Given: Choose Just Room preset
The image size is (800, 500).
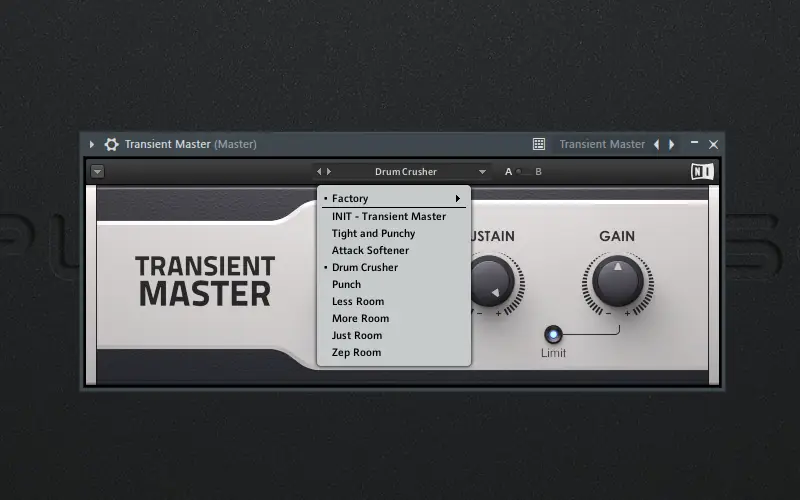Looking at the screenshot, I should coord(394,335).
